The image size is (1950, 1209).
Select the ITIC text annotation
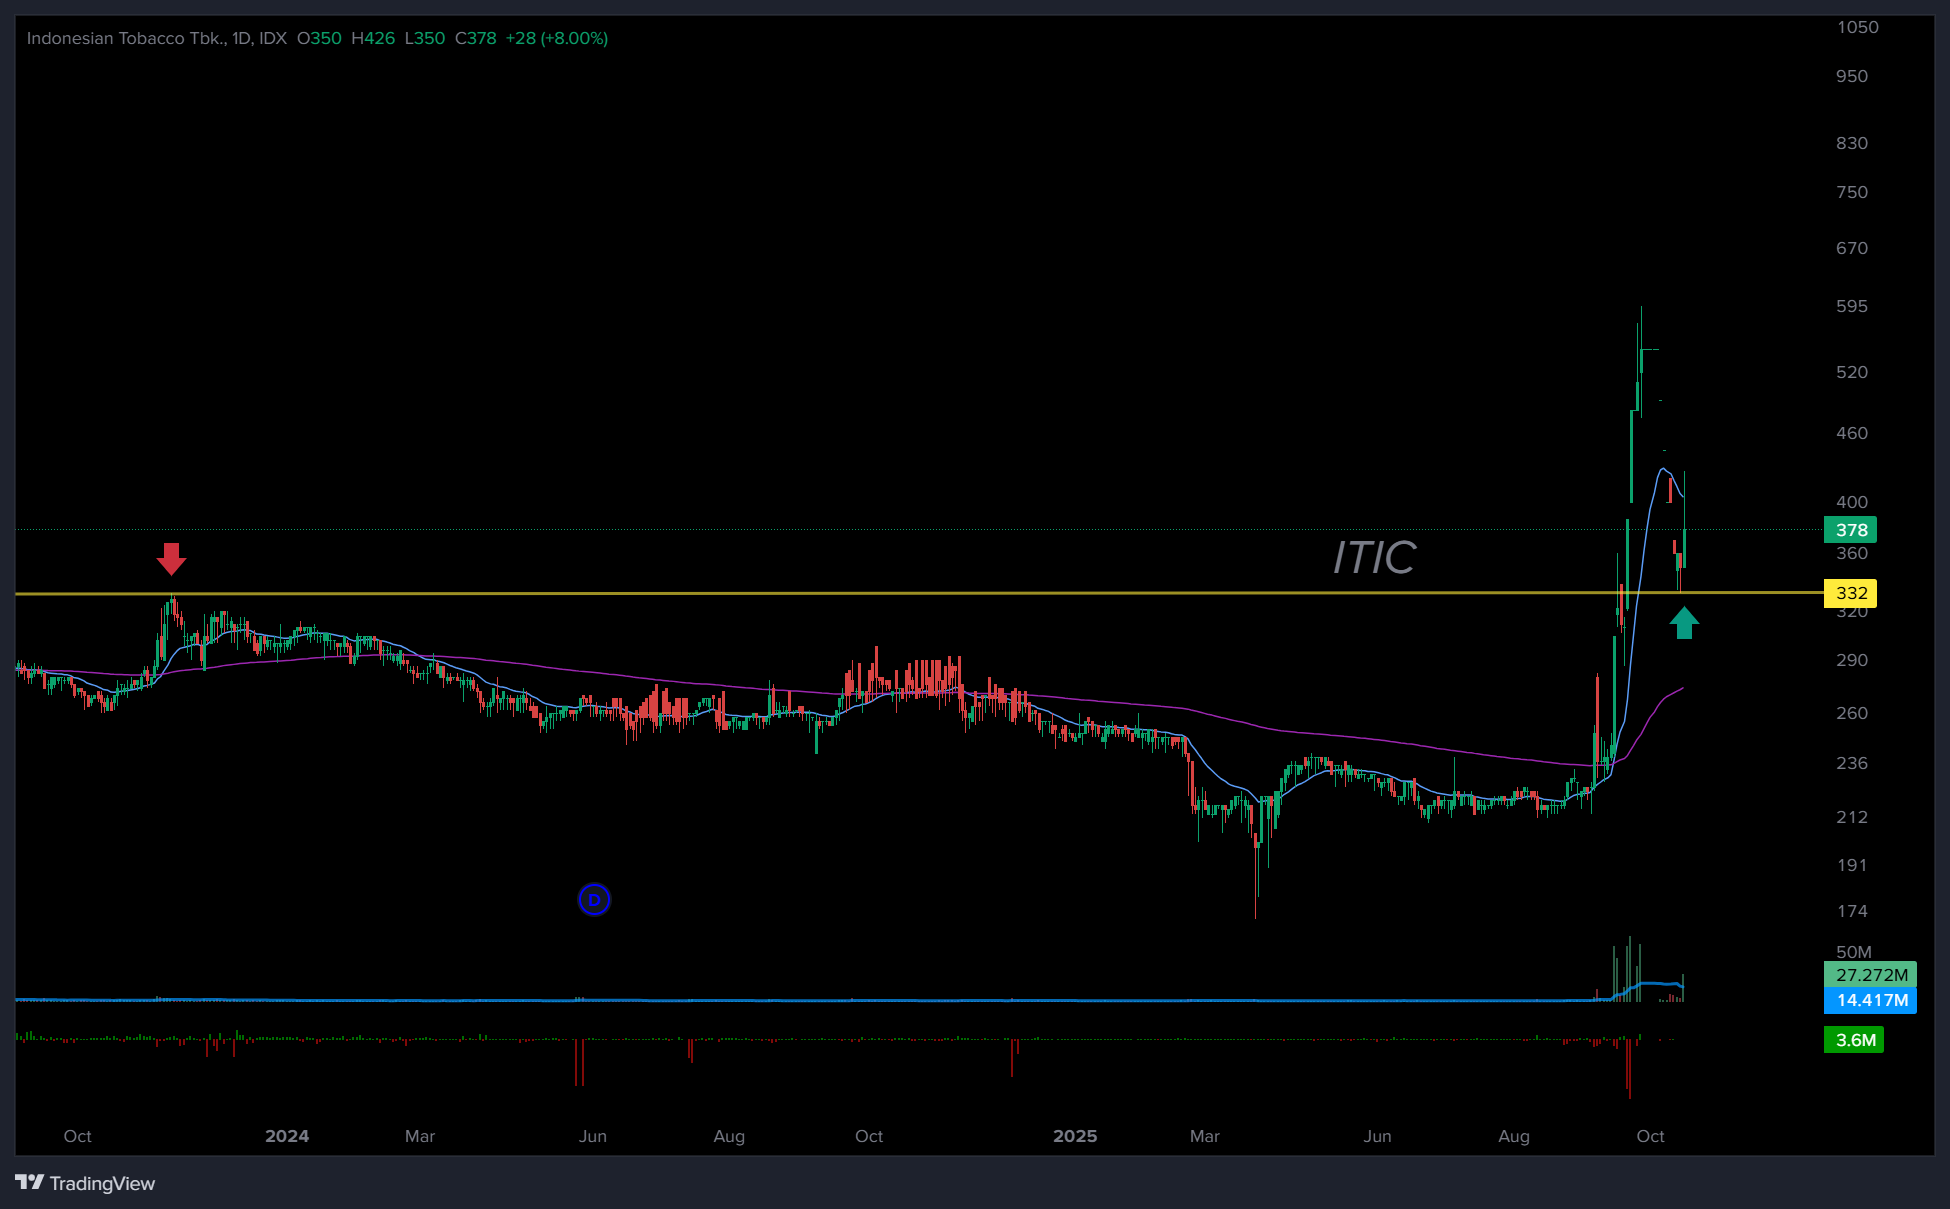point(1374,558)
